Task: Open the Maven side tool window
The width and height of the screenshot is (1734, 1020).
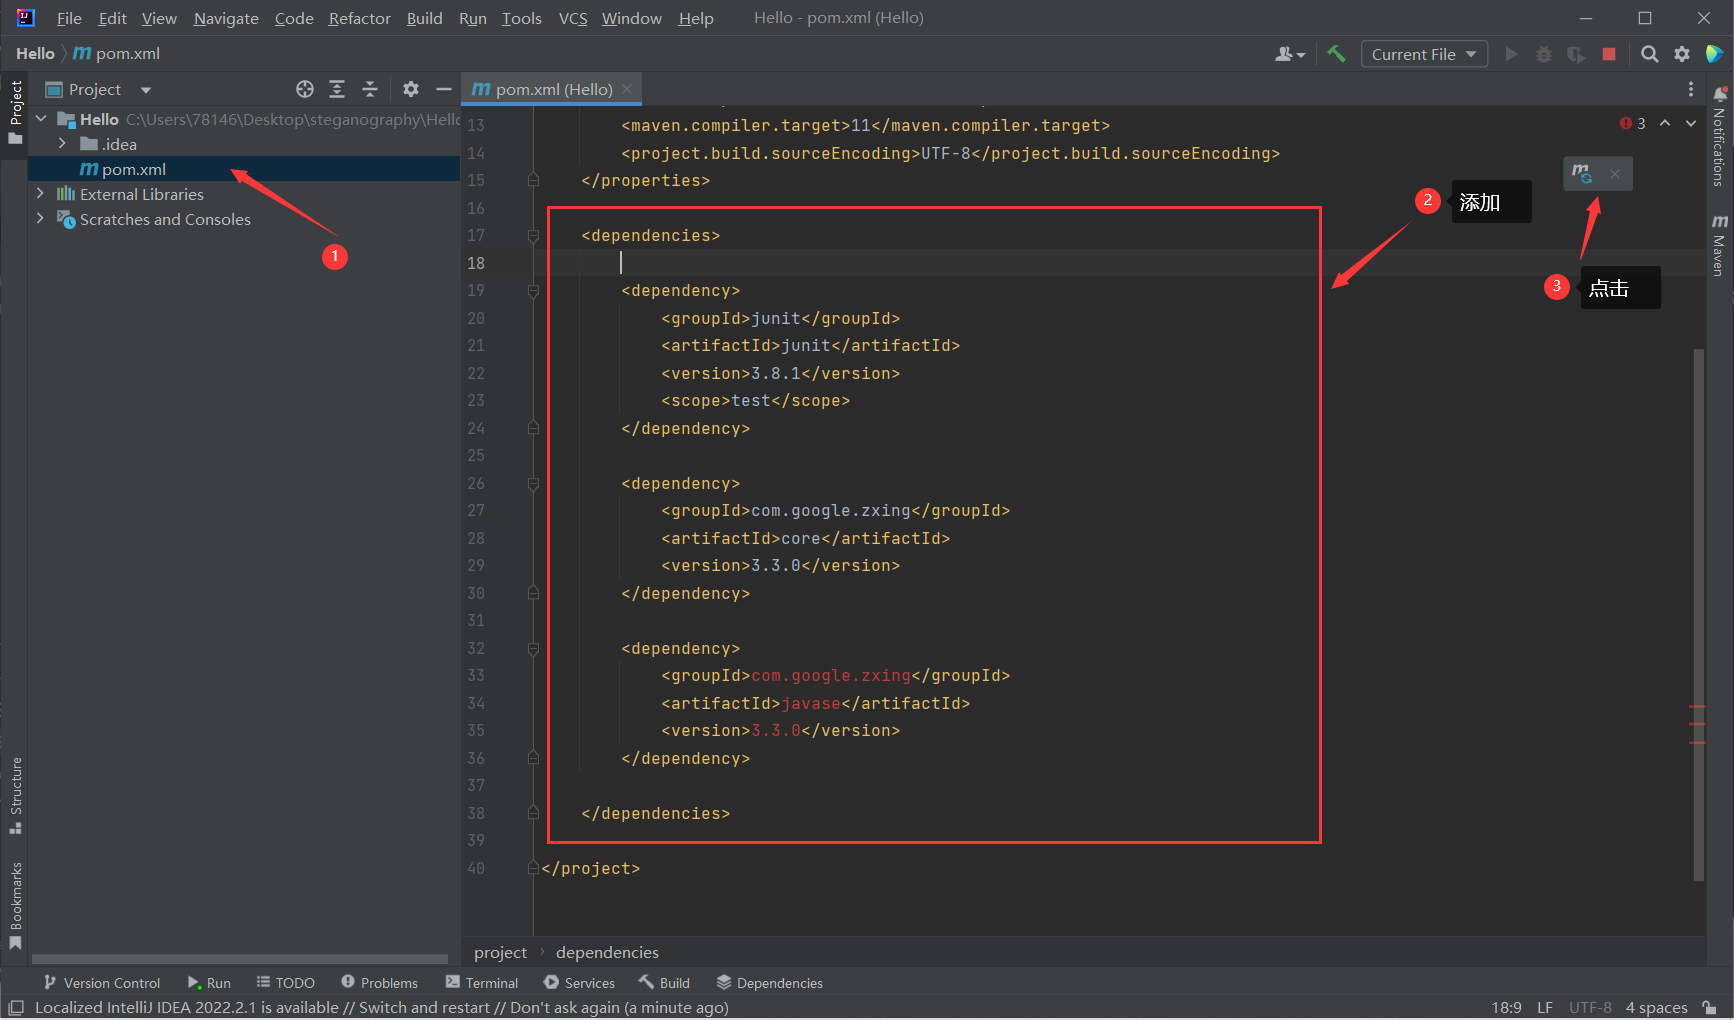Action: coord(1719,245)
